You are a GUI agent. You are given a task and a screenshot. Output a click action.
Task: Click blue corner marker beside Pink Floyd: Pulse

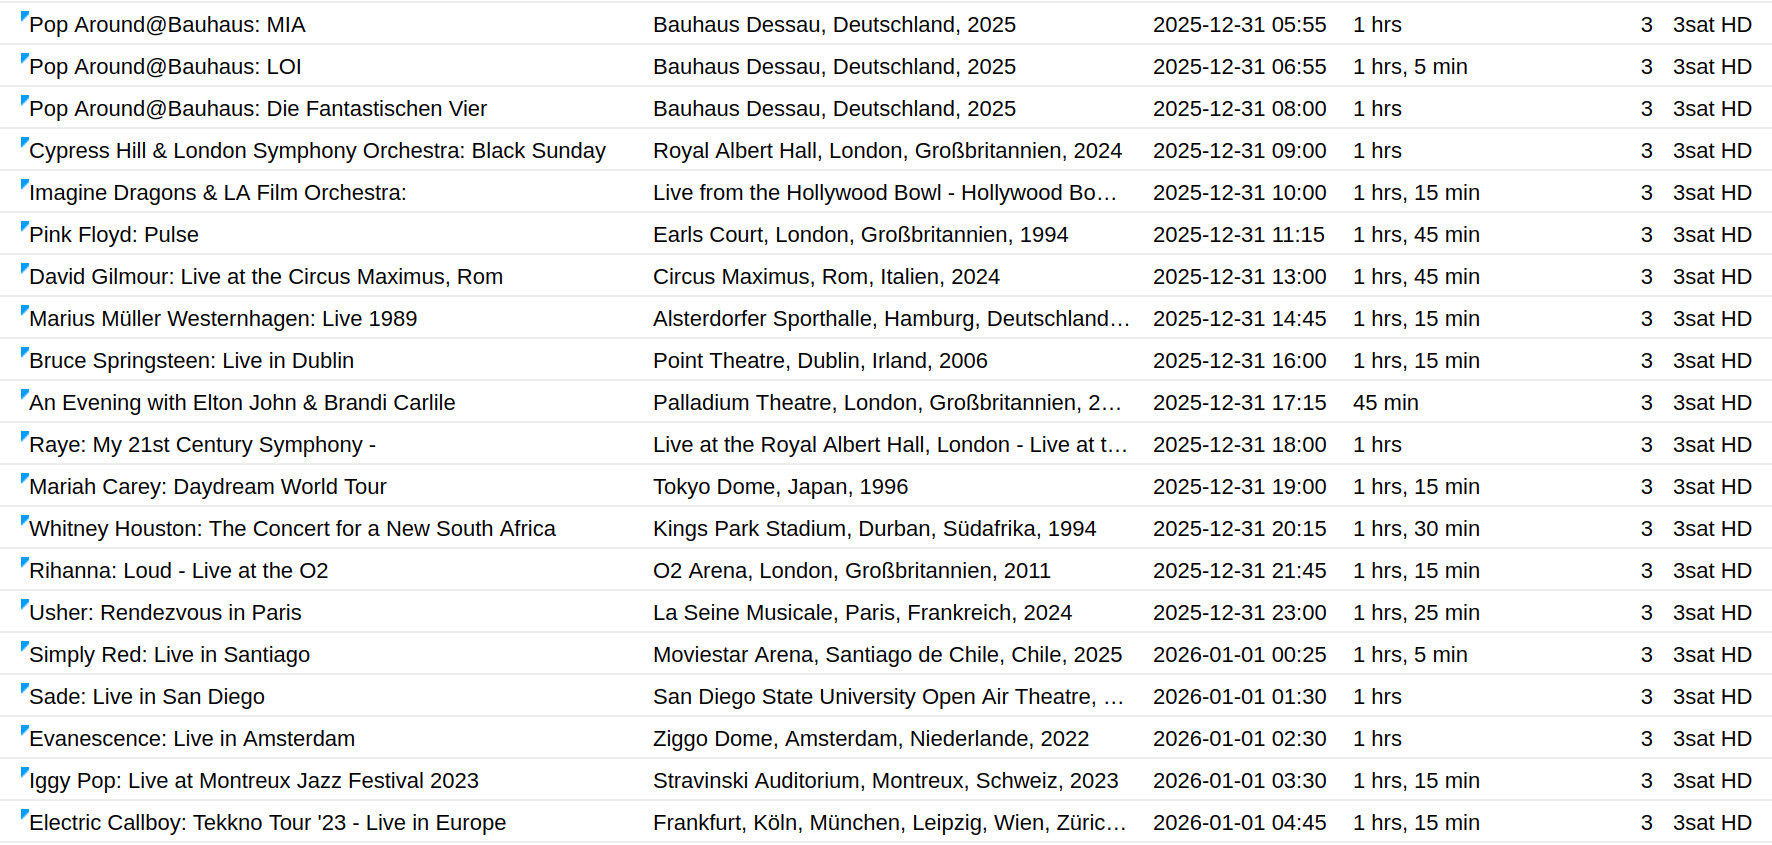coord(24,226)
